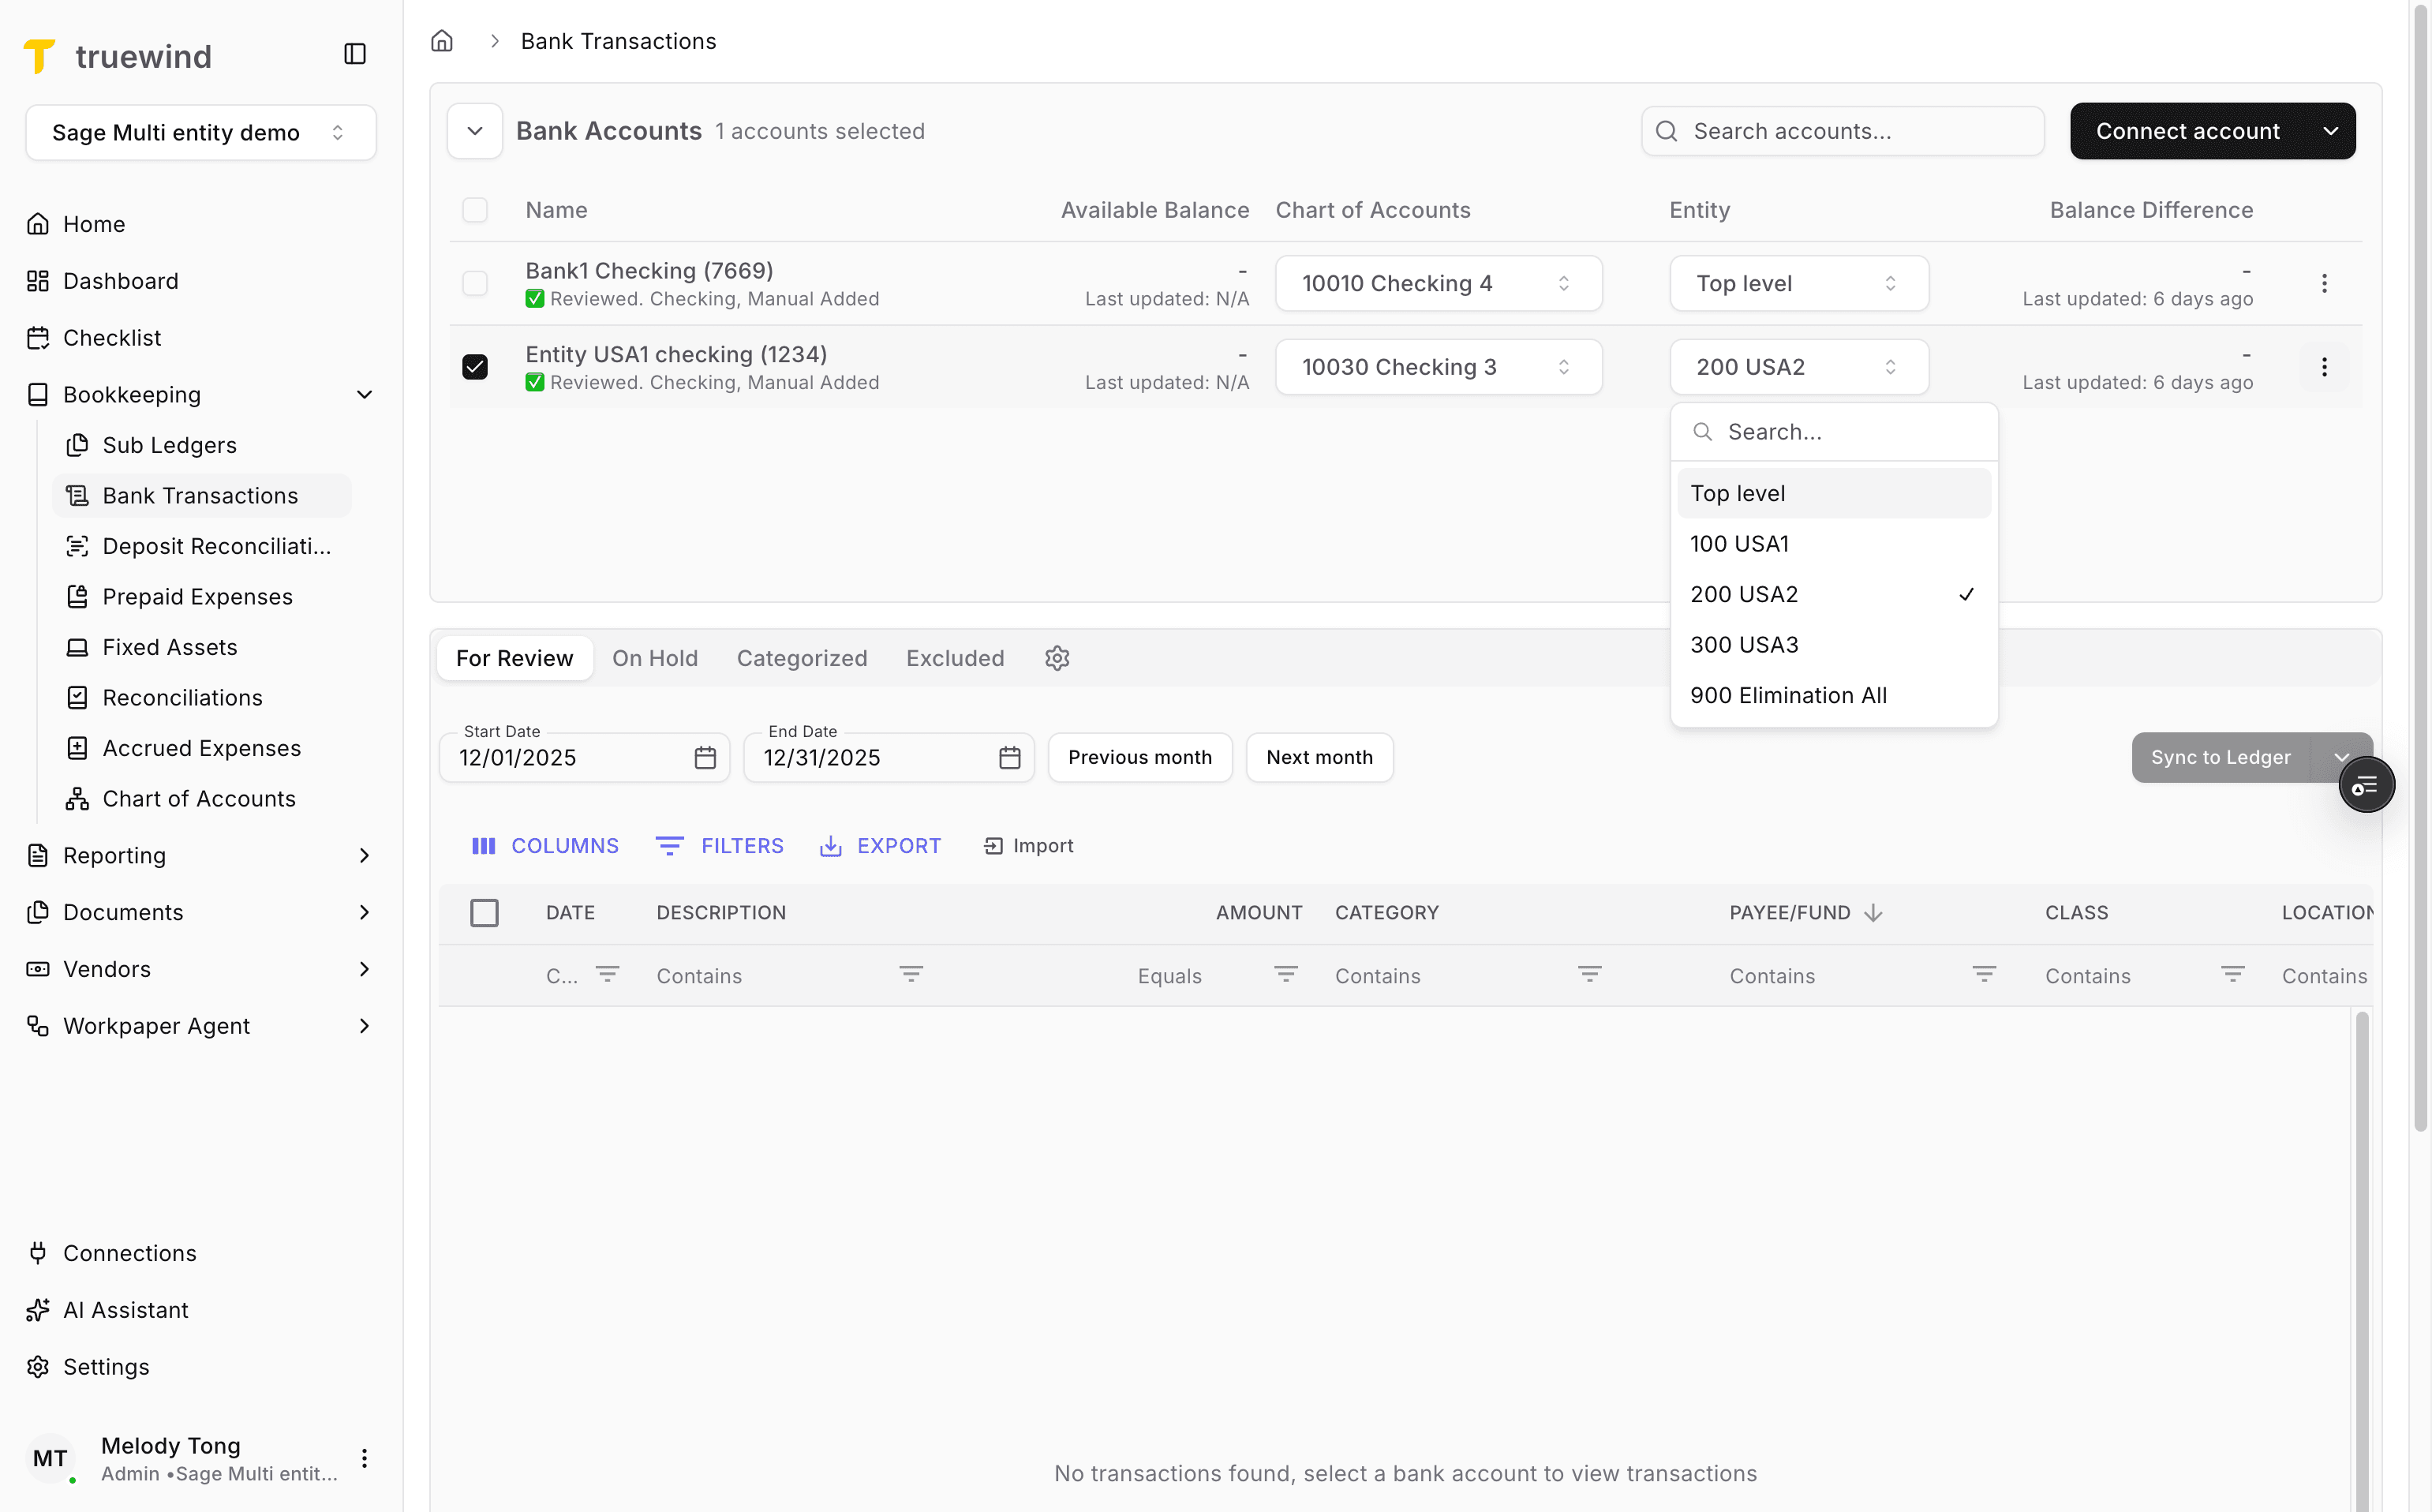Check the Bank1 Checking account checkbox
The width and height of the screenshot is (2432, 1512).
coord(474,283)
